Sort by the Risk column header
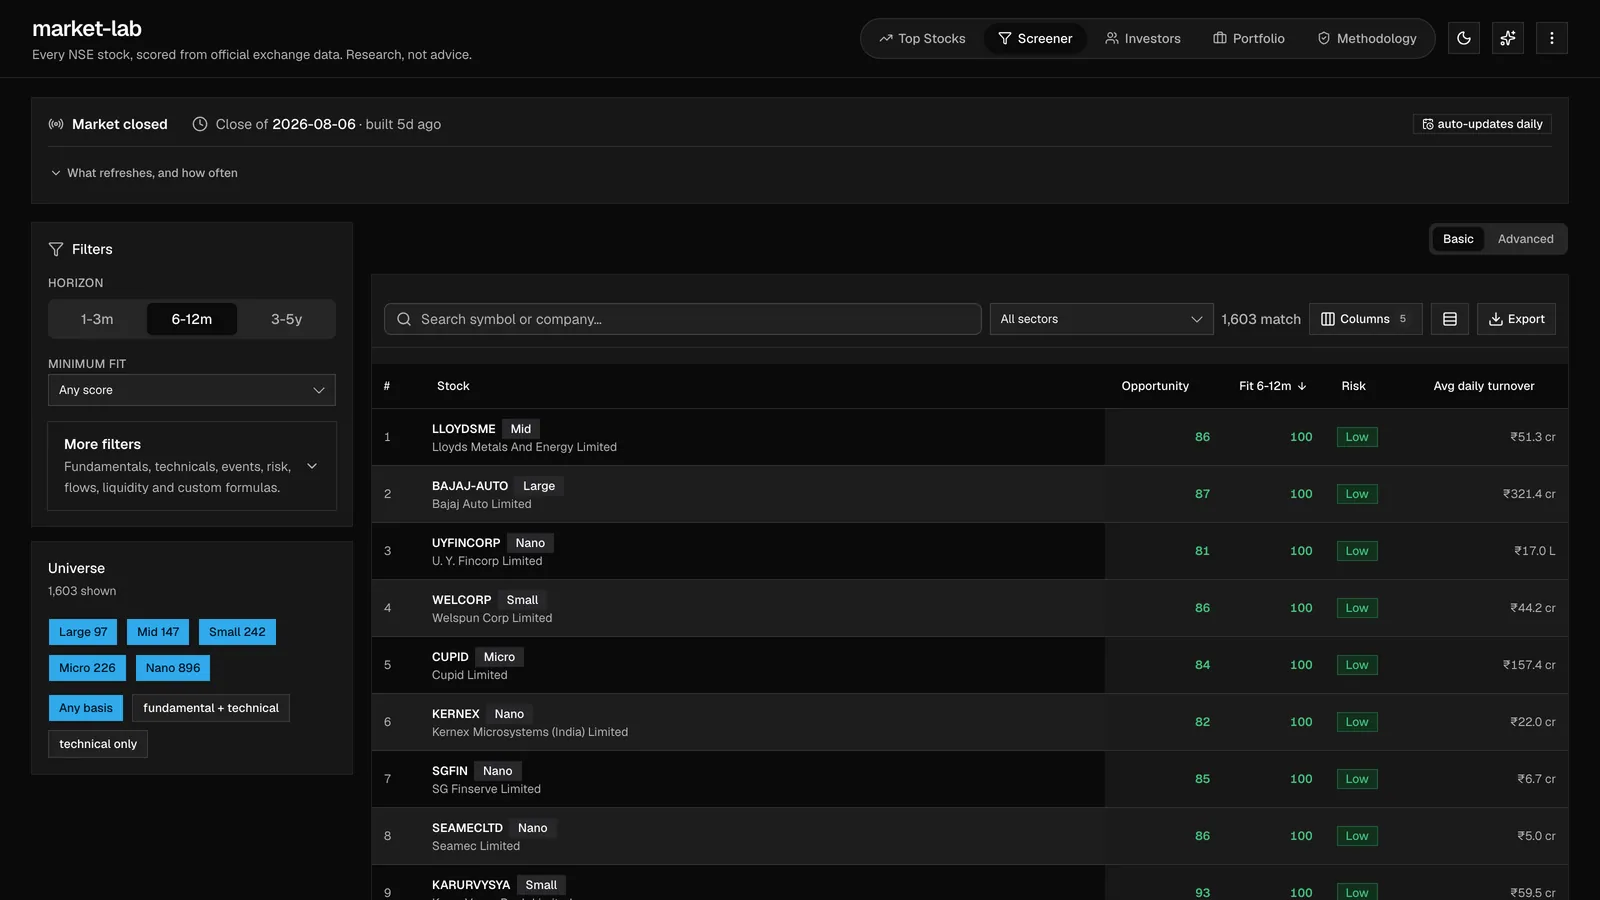The height and width of the screenshot is (900, 1600). pyautogui.click(x=1353, y=386)
